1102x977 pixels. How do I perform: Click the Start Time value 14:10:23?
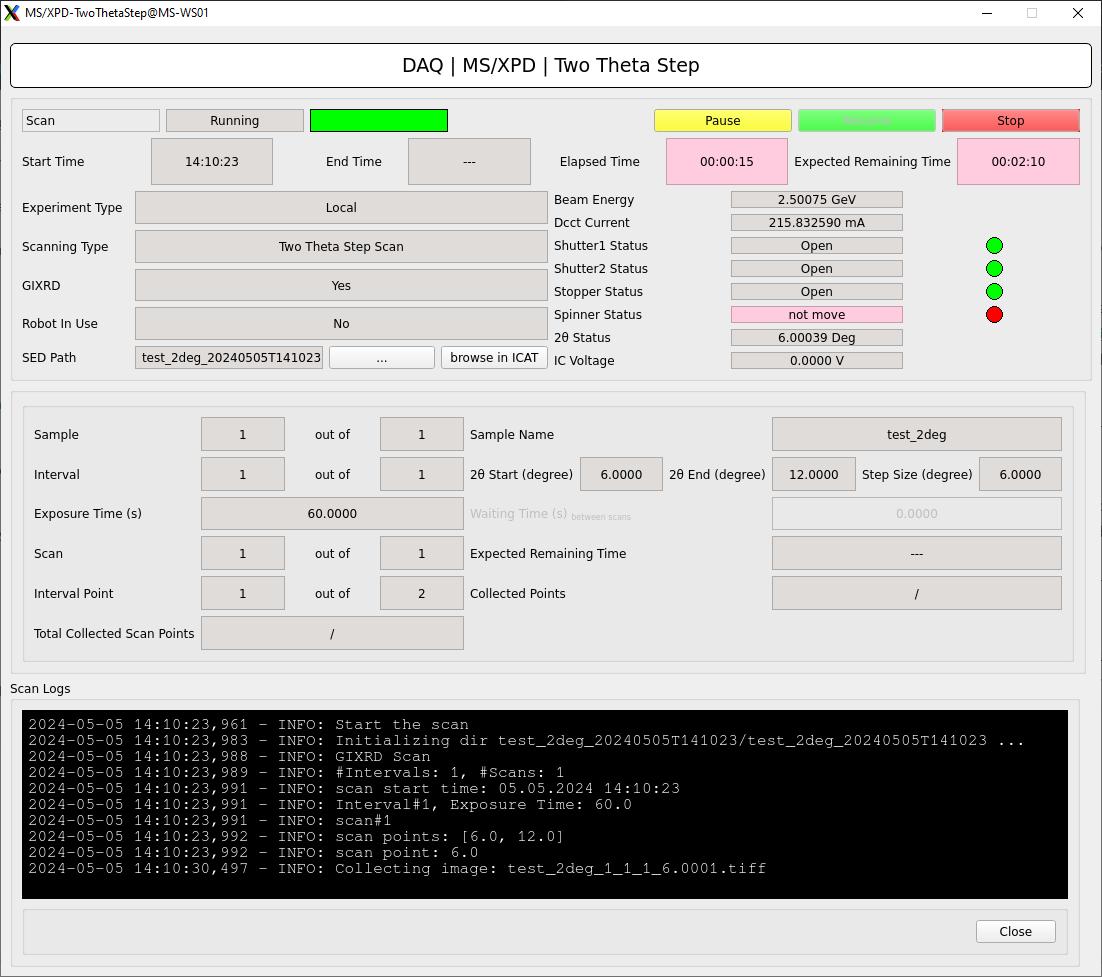[212, 161]
